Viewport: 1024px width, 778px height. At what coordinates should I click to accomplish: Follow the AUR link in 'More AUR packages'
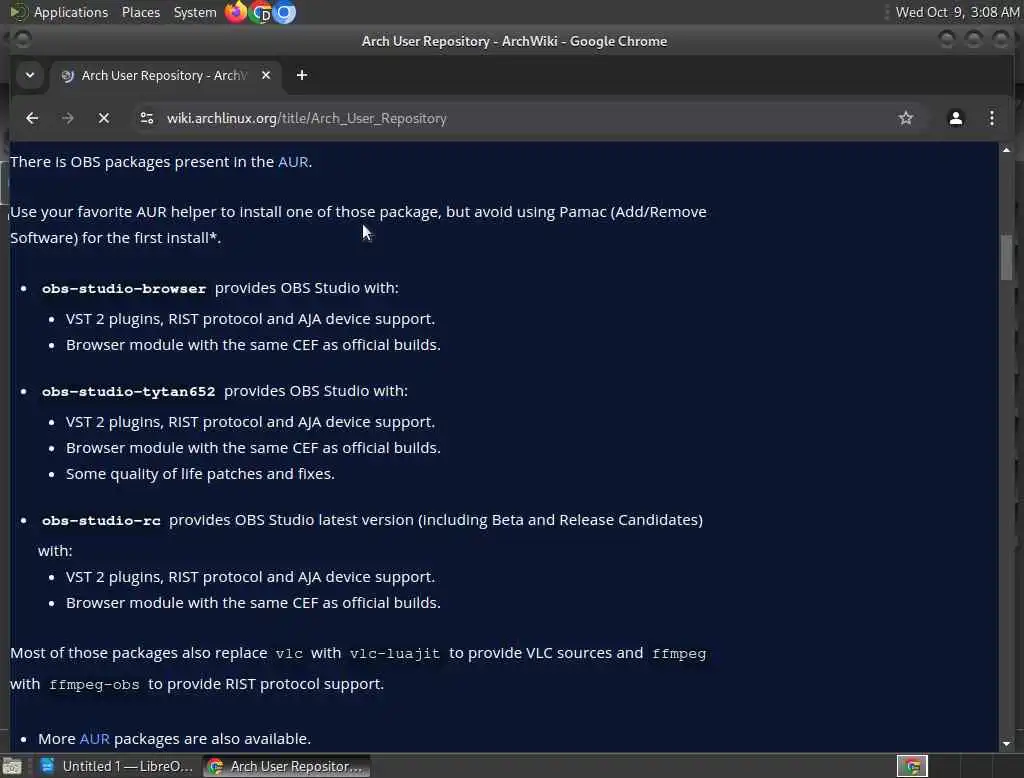[x=95, y=738]
